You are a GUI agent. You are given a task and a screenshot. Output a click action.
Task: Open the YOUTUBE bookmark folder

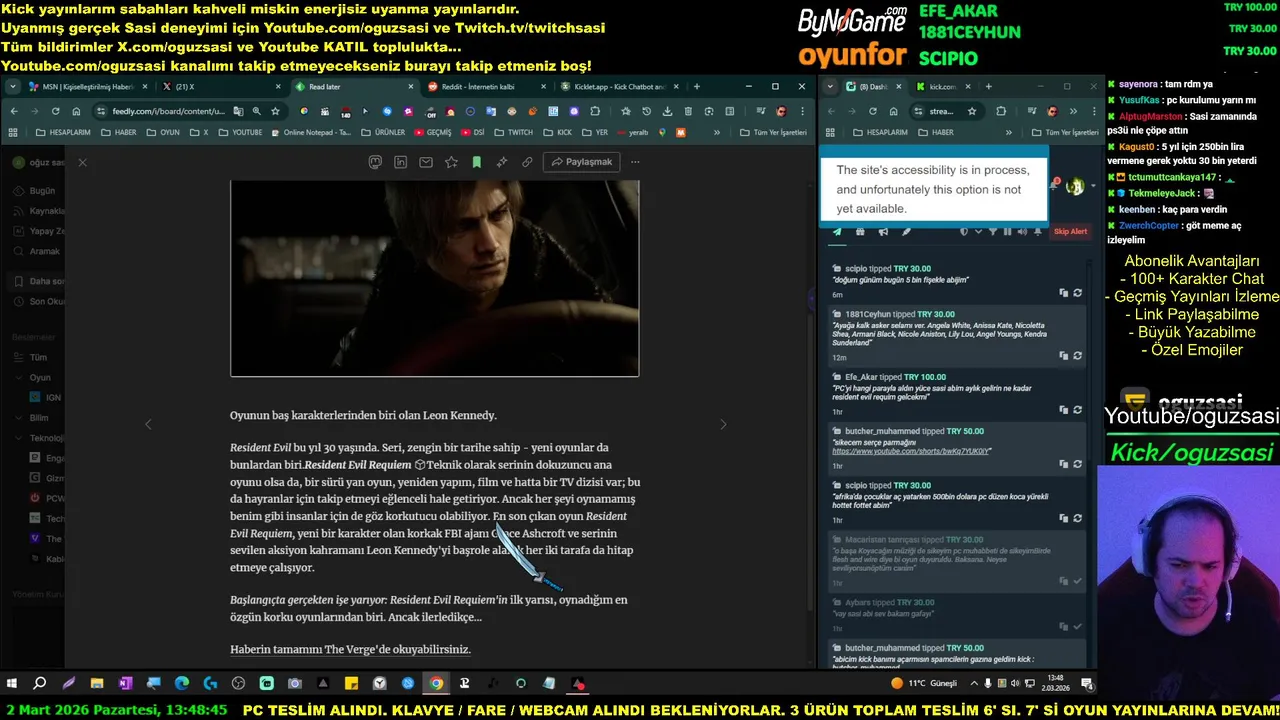click(241, 132)
